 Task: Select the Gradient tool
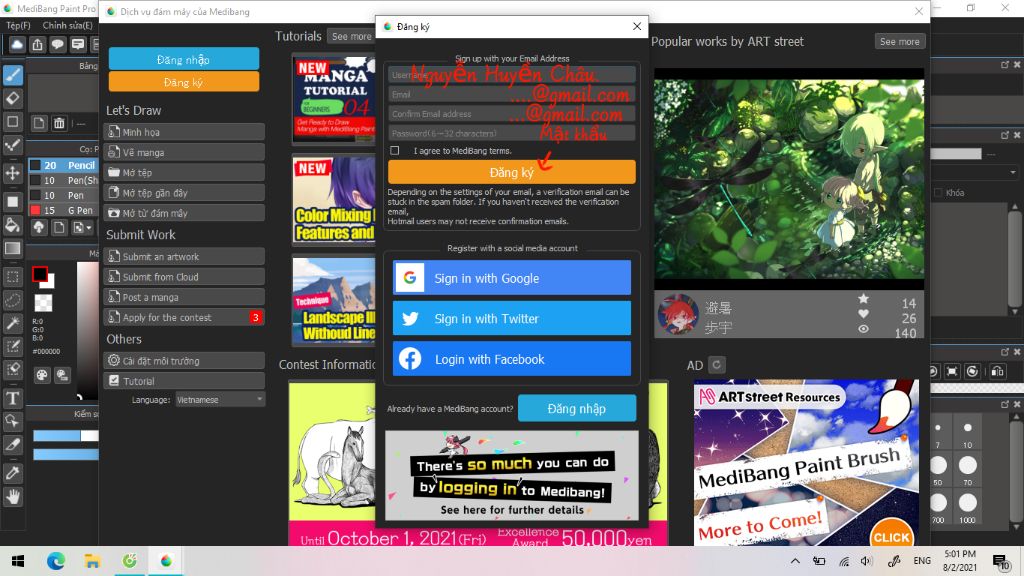click(x=12, y=248)
